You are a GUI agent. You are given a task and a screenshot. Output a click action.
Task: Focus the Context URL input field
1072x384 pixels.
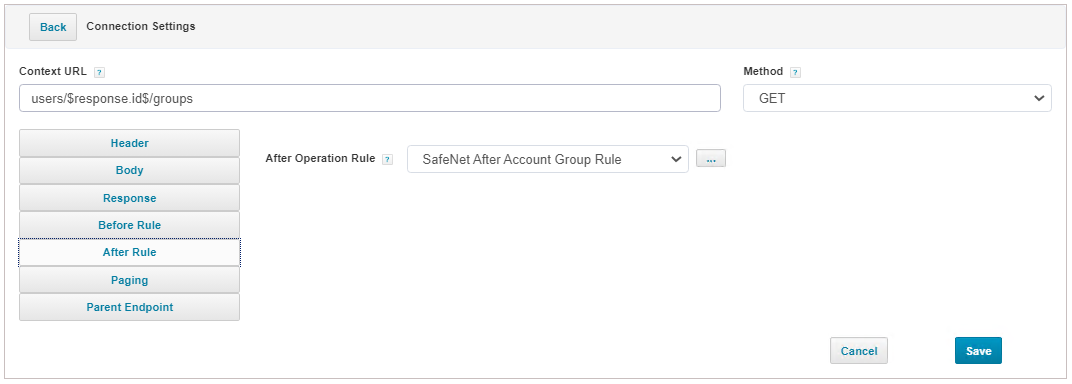370,98
